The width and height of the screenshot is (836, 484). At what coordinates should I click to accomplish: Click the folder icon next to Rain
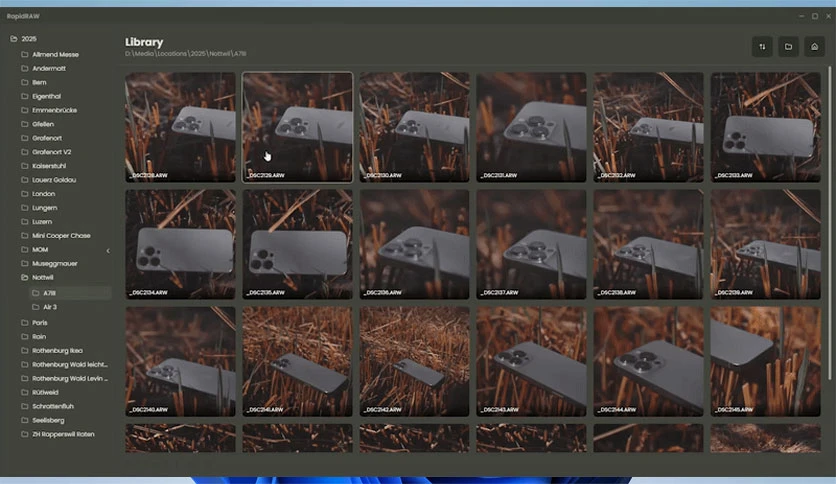[x=25, y=336]
